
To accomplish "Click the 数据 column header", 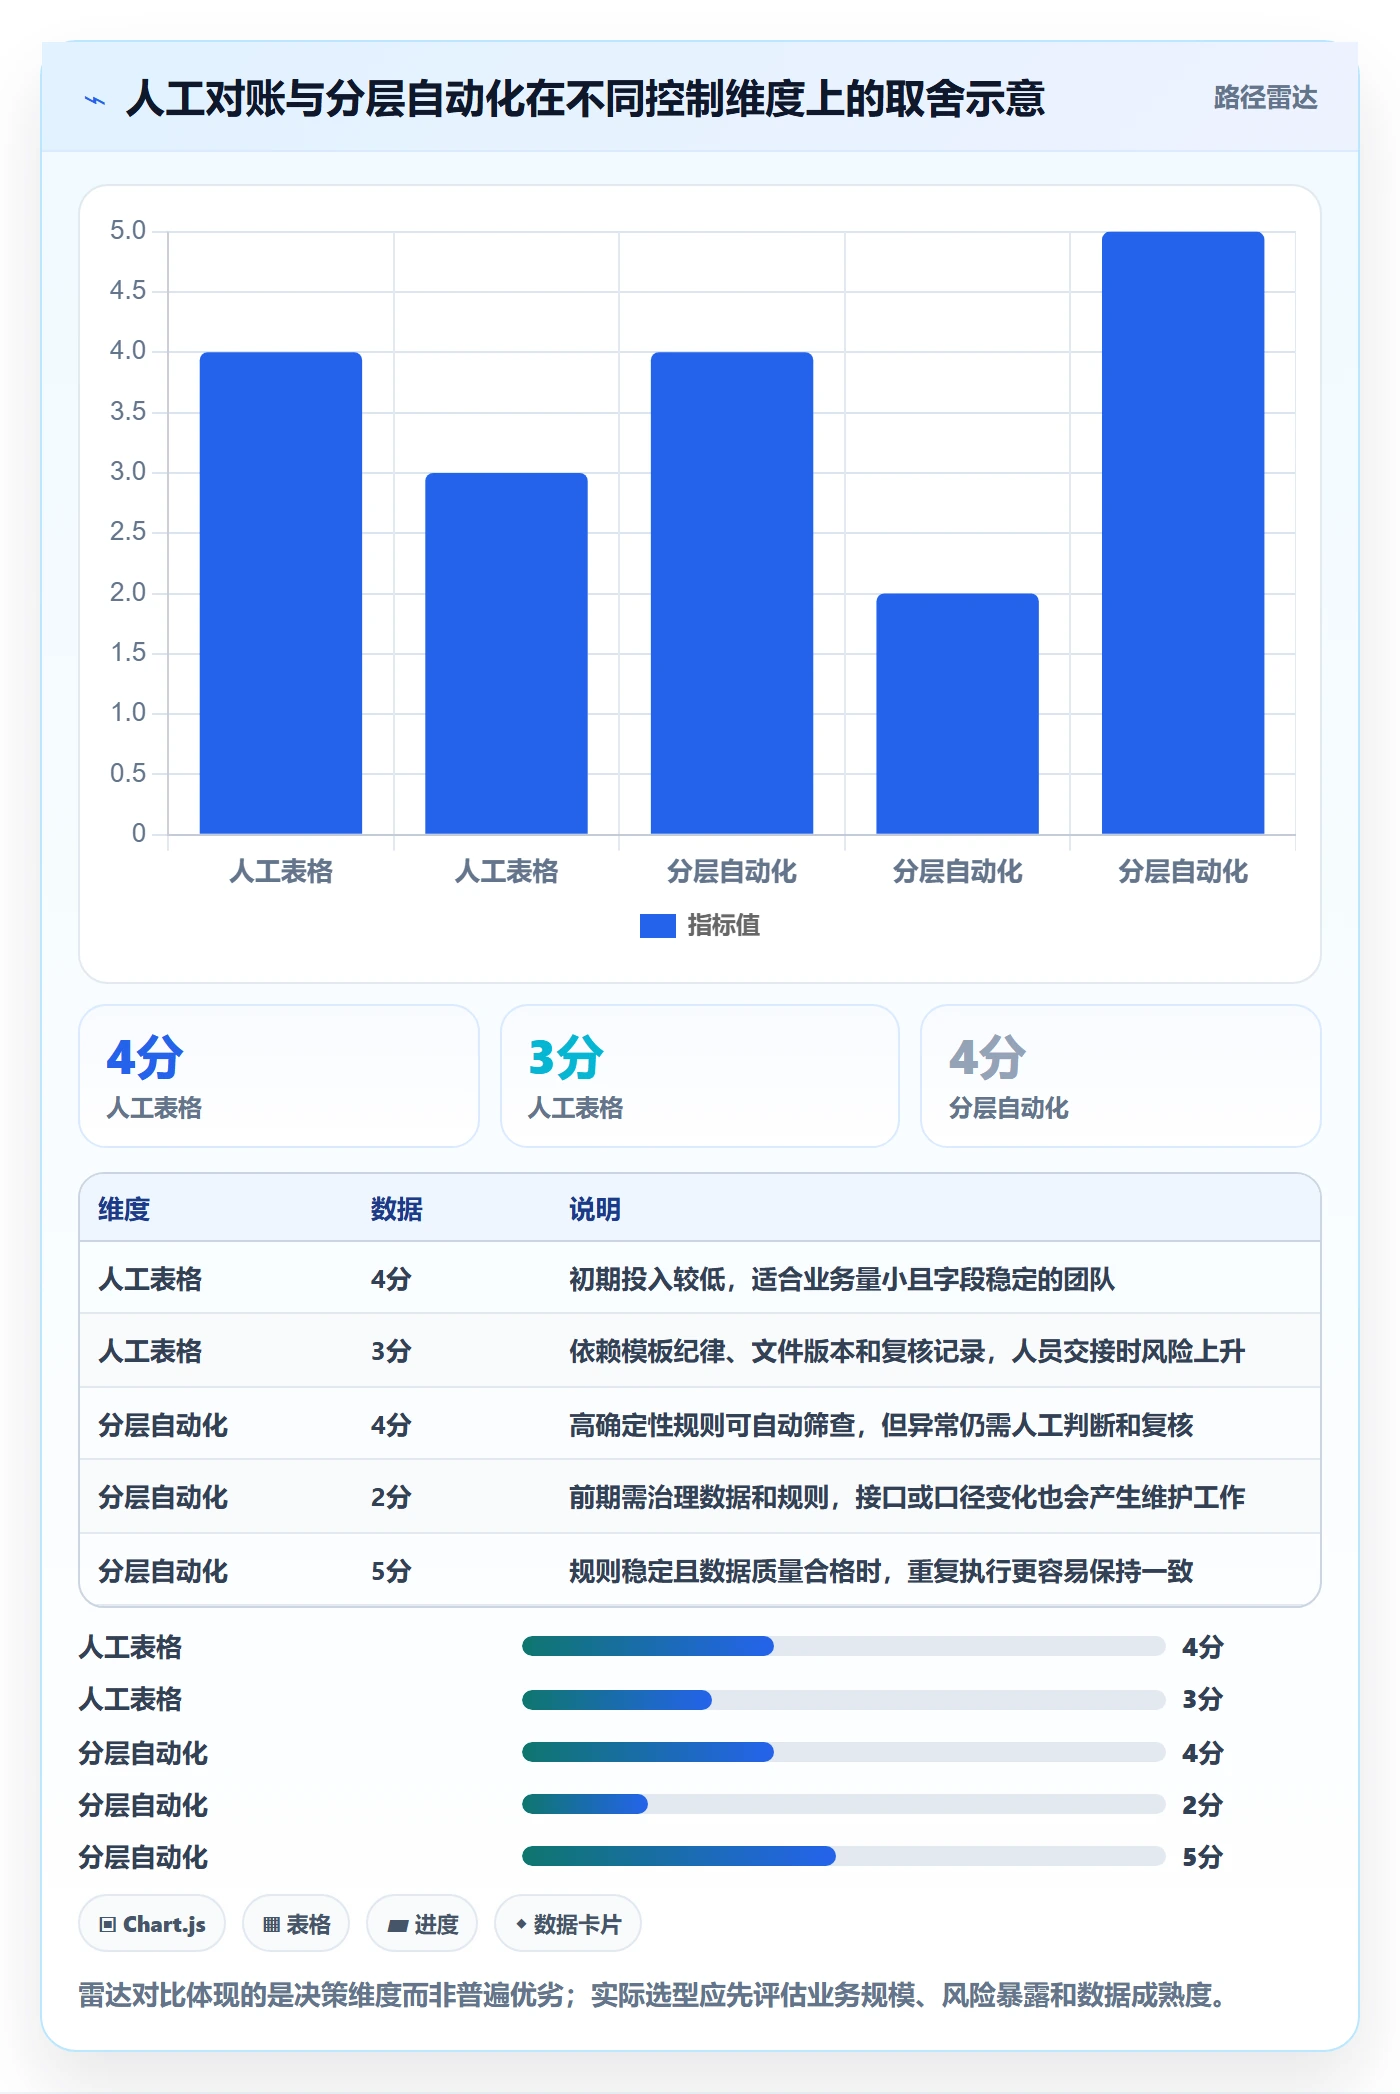I will (397, 1209).
